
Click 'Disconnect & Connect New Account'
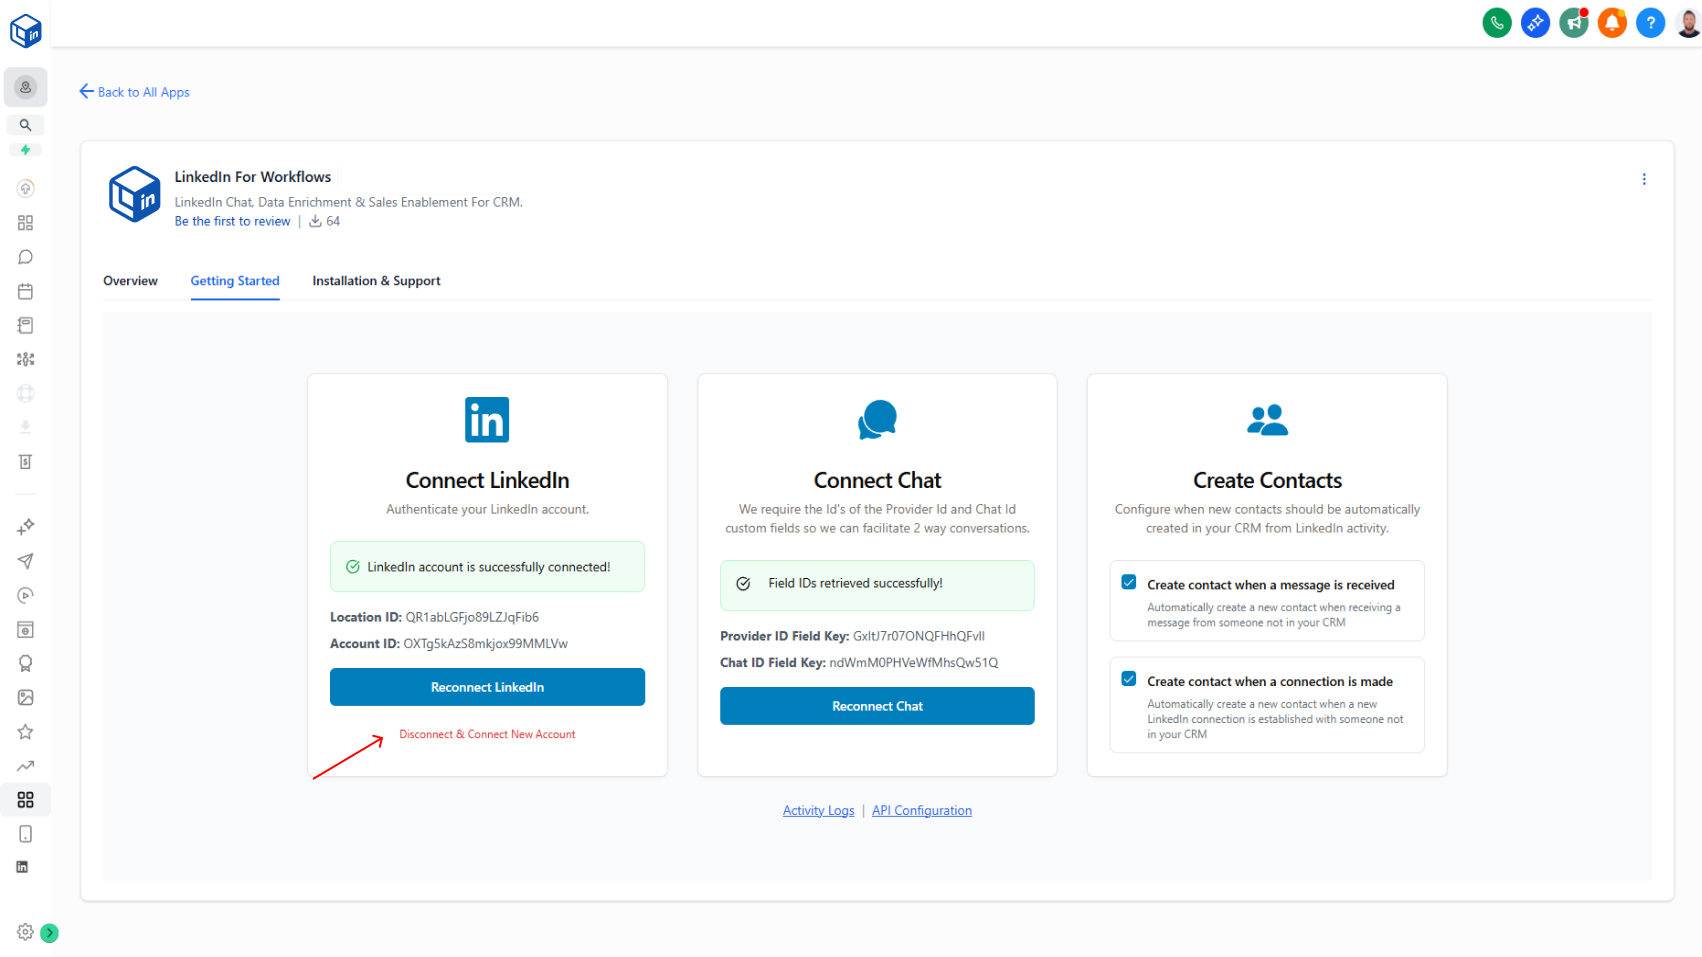[x=487, y=733]
